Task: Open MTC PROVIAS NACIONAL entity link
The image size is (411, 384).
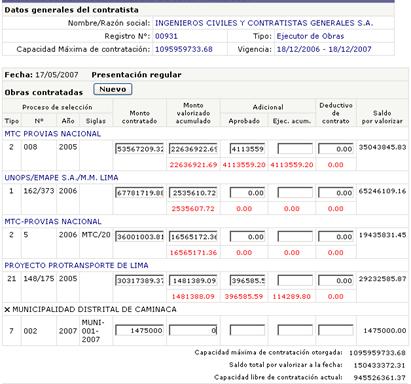Action: [53, 134]
